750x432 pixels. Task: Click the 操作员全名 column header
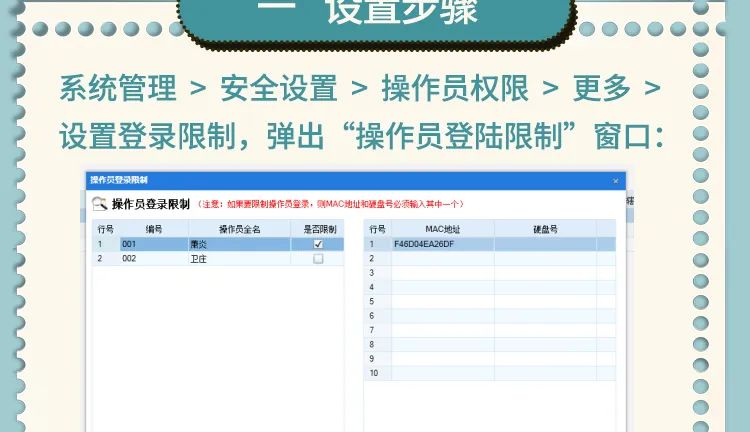click(238, 229)
